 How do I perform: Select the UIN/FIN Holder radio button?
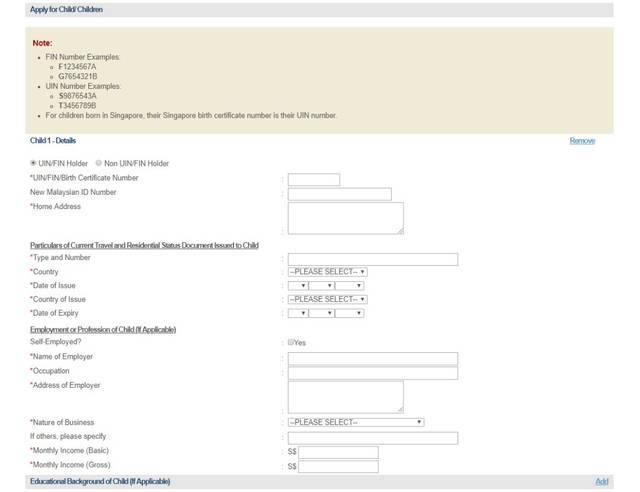pos(34,163)
